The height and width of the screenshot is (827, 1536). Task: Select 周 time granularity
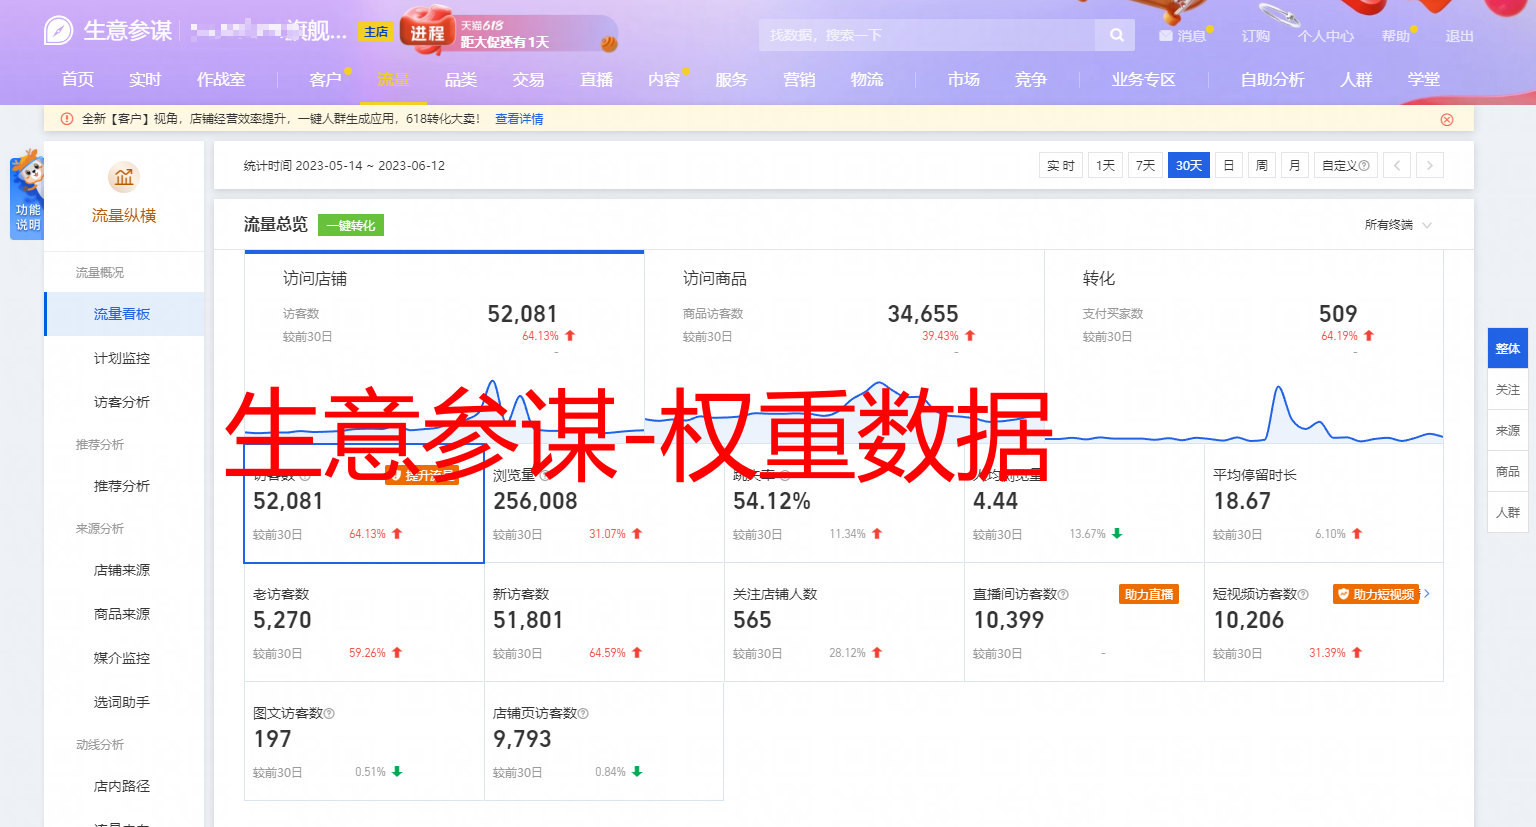click(x=1262, y=165)
